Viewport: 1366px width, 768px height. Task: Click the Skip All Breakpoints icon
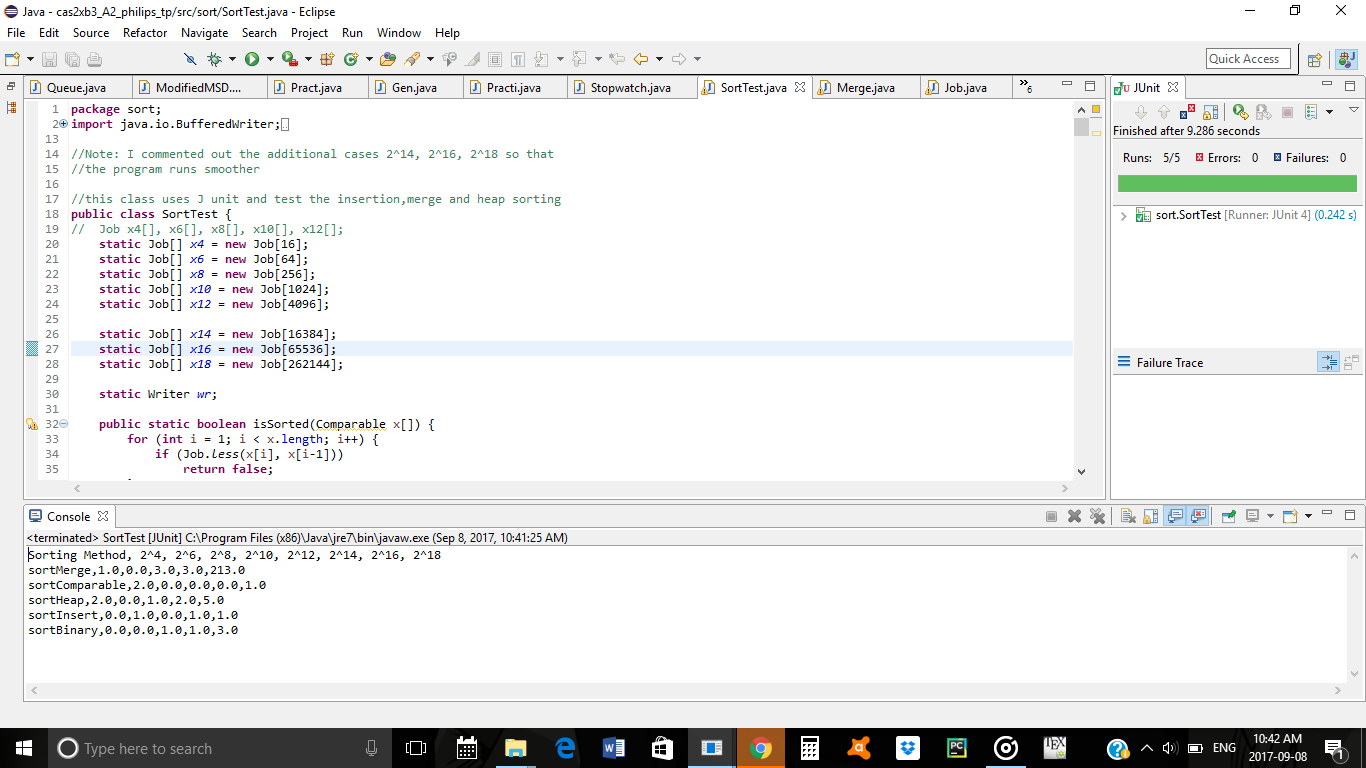pyautogui.click(x=190, y=59)
